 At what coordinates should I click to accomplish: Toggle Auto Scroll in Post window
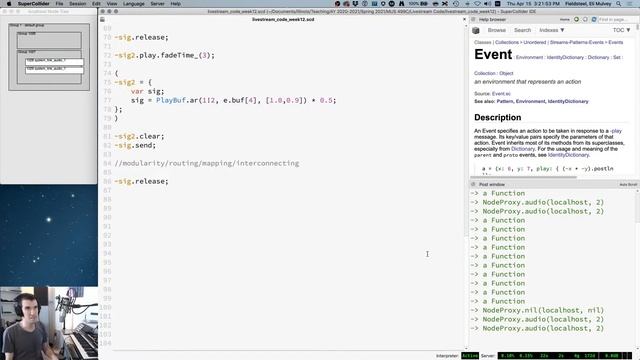click(628, 184)
